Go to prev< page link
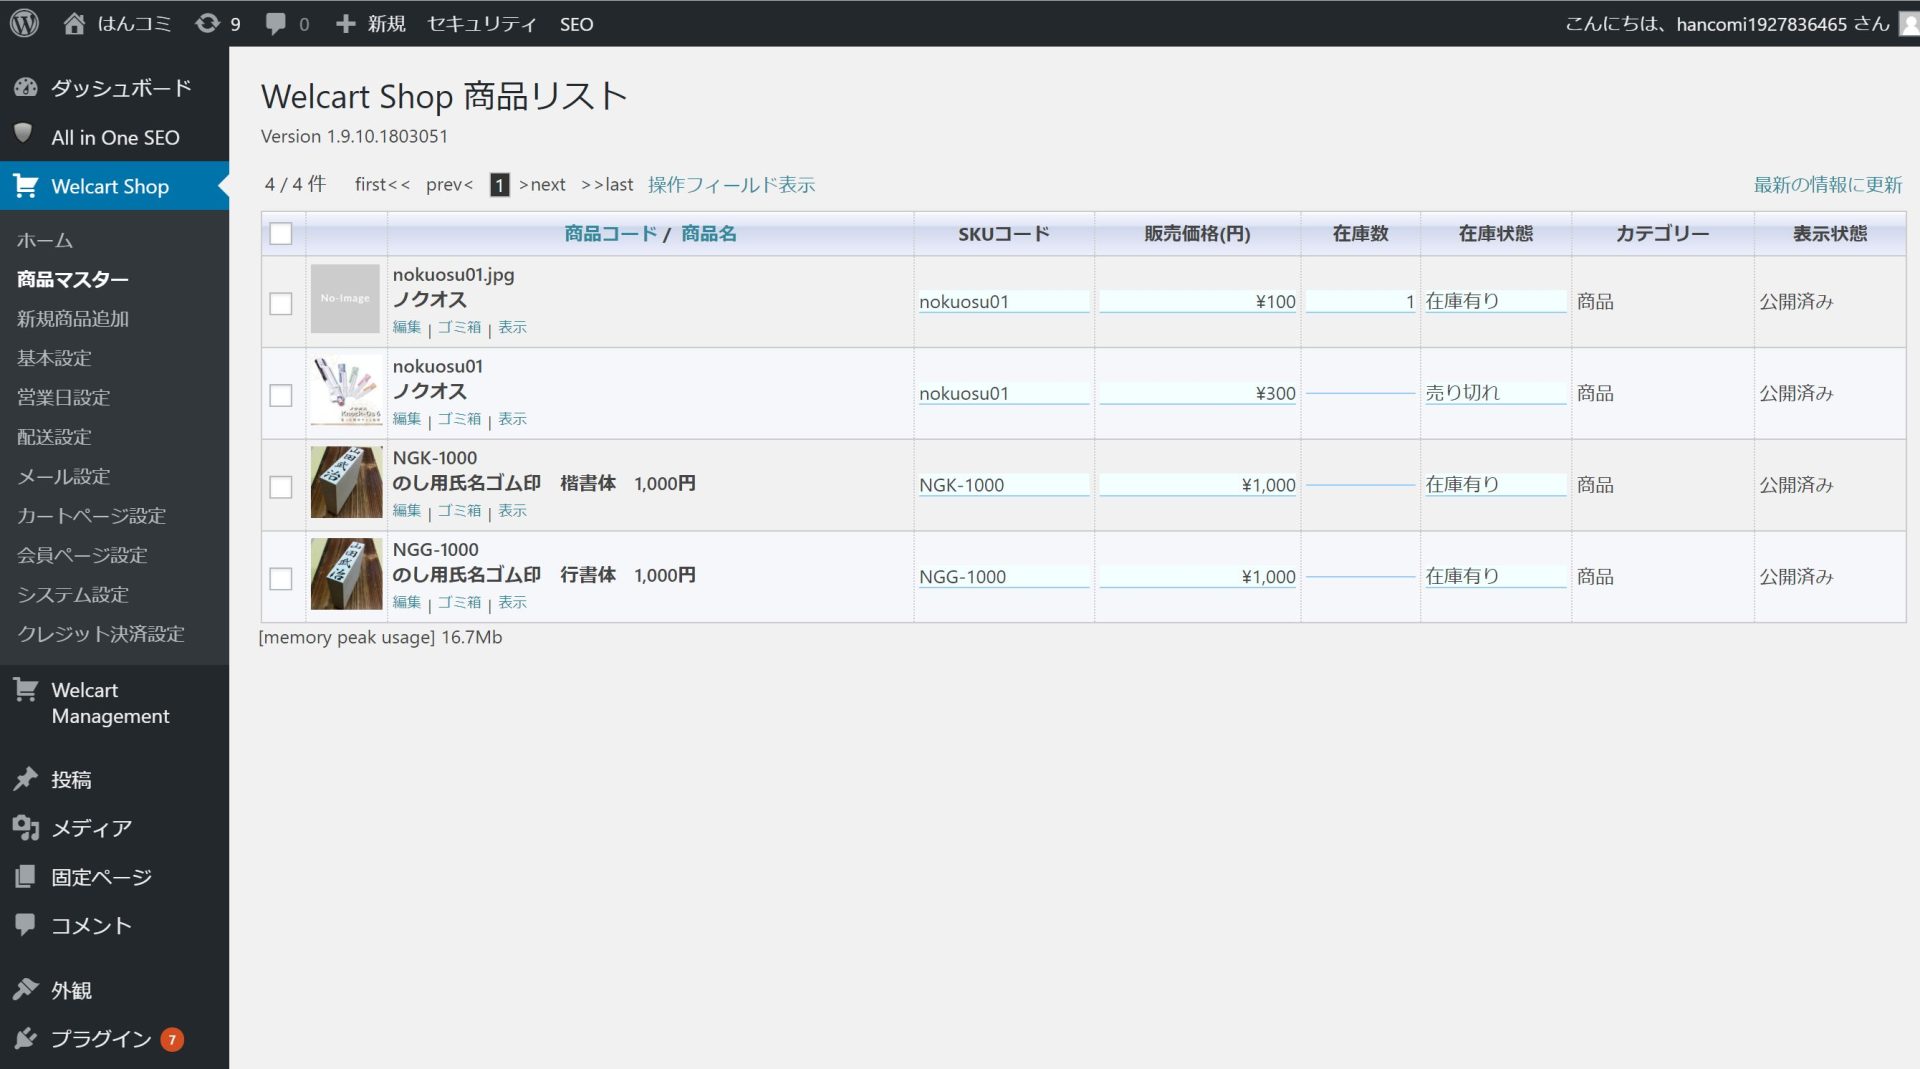Viewport: 1920px width, 1069px height. coord(449,185)
